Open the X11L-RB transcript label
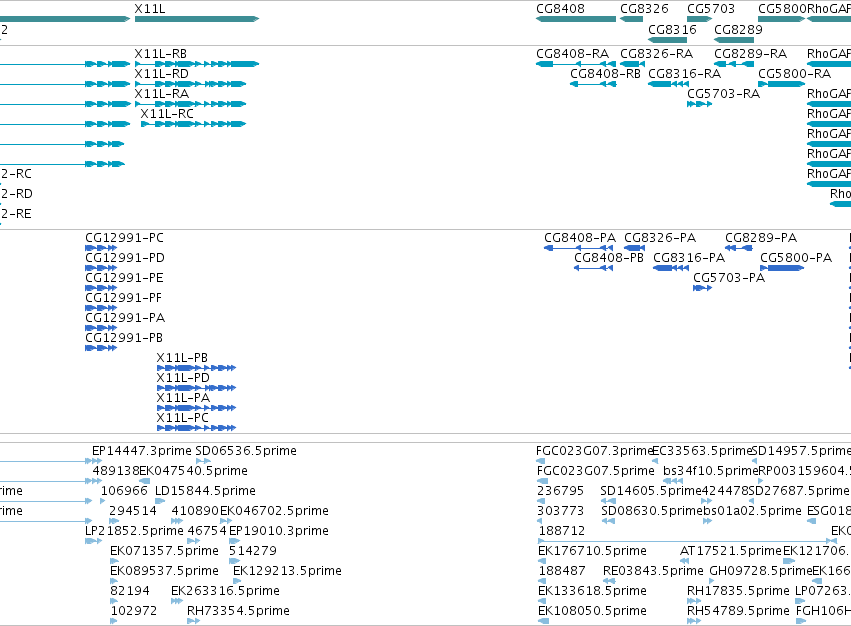The width and height of the screenshot is (851, 626). (x=161, y=54)
